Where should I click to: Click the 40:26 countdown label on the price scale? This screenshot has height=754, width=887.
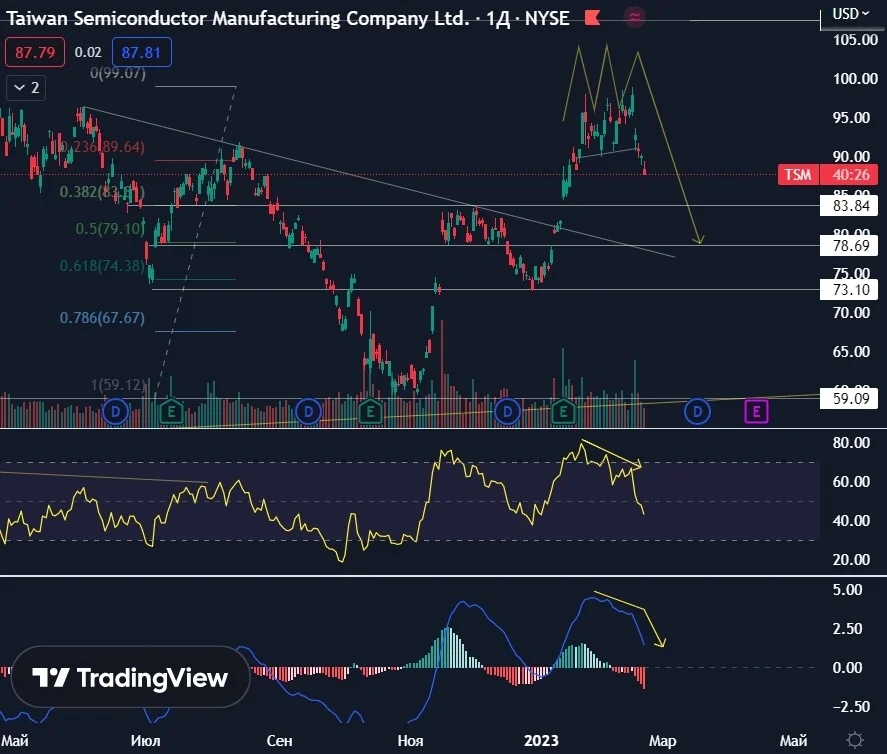[x=851, y=174]
